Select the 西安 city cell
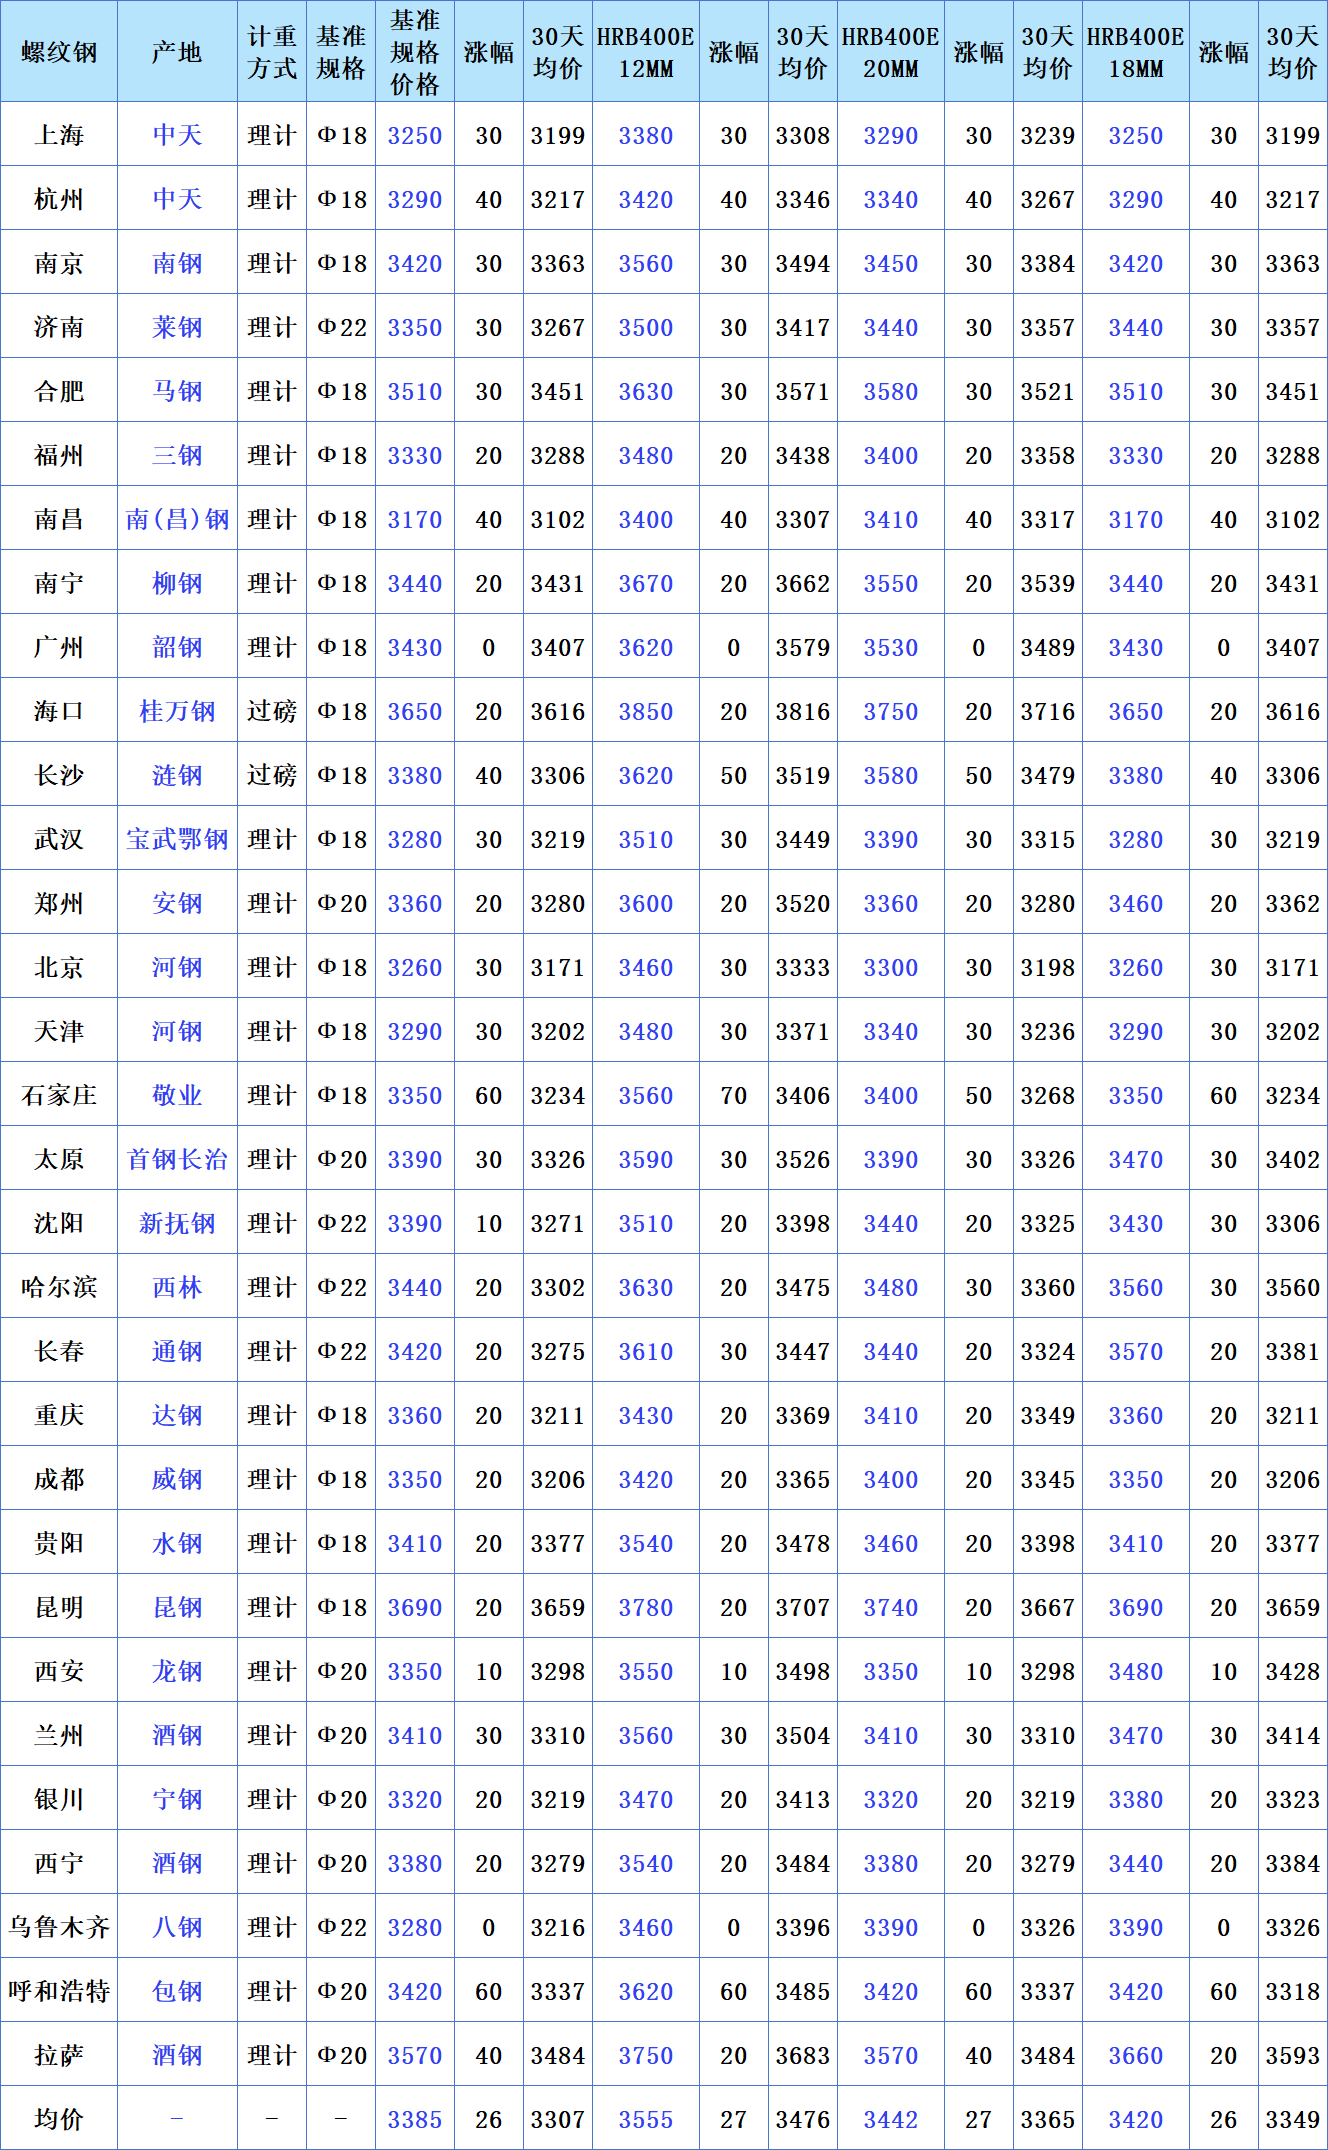 tap(59, 1671)
